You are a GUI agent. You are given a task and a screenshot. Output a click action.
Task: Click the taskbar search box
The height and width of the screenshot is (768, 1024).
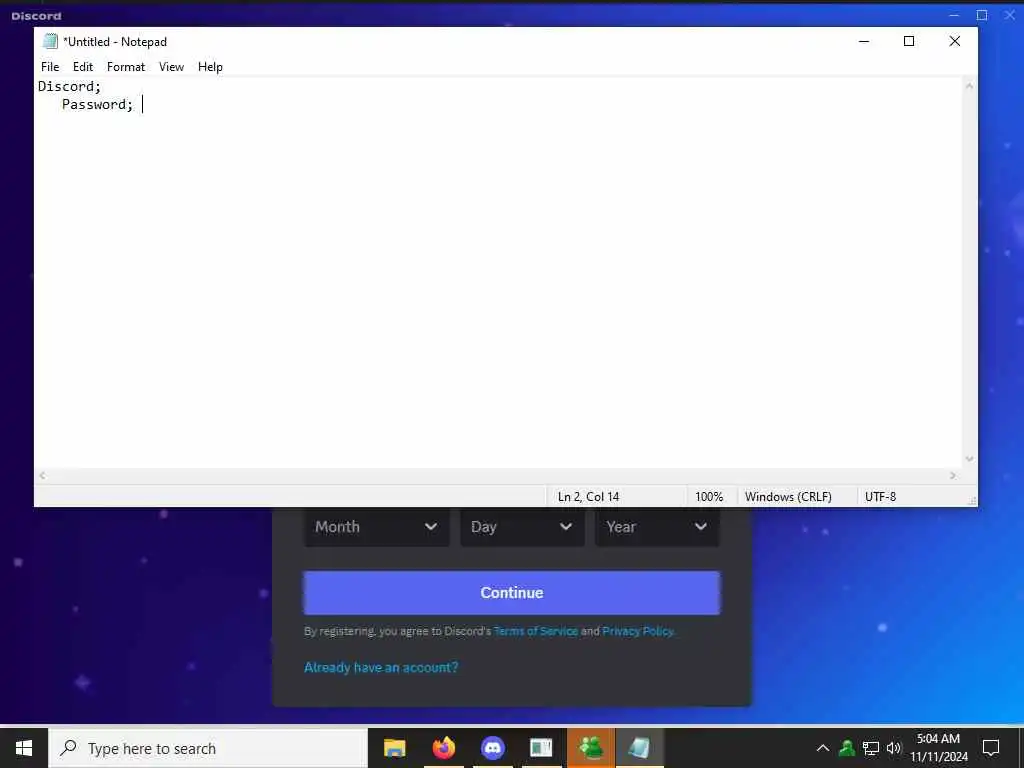click(x=208, y=748)
